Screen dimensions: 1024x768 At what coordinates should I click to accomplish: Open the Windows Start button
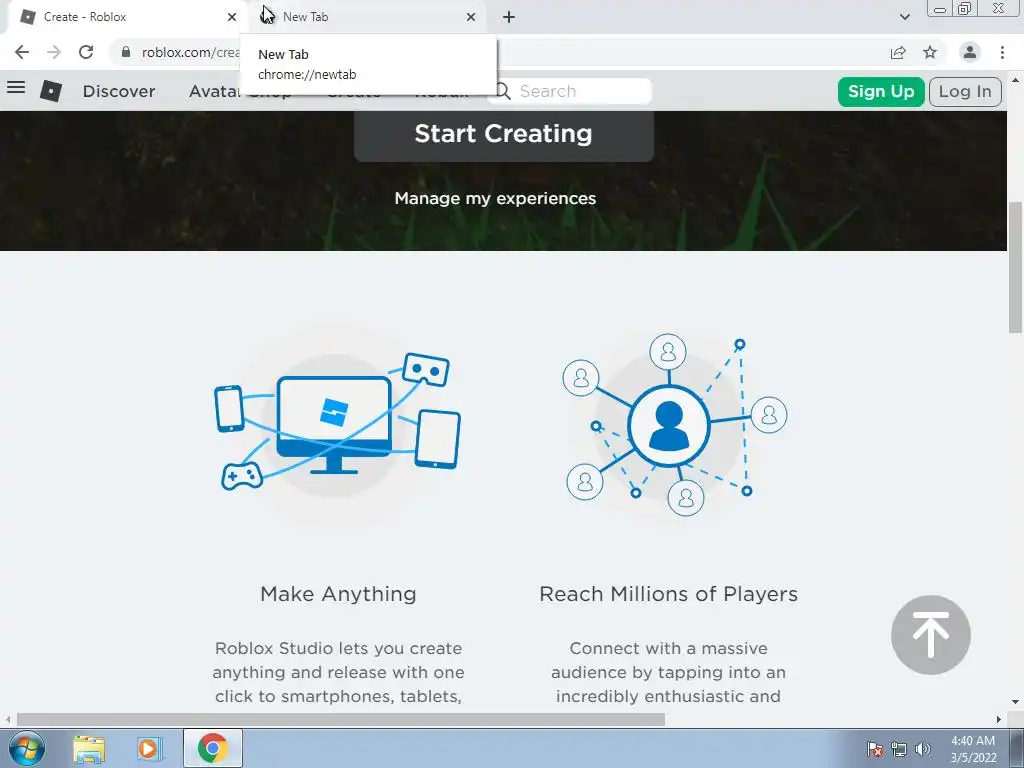tap(27, 748)
